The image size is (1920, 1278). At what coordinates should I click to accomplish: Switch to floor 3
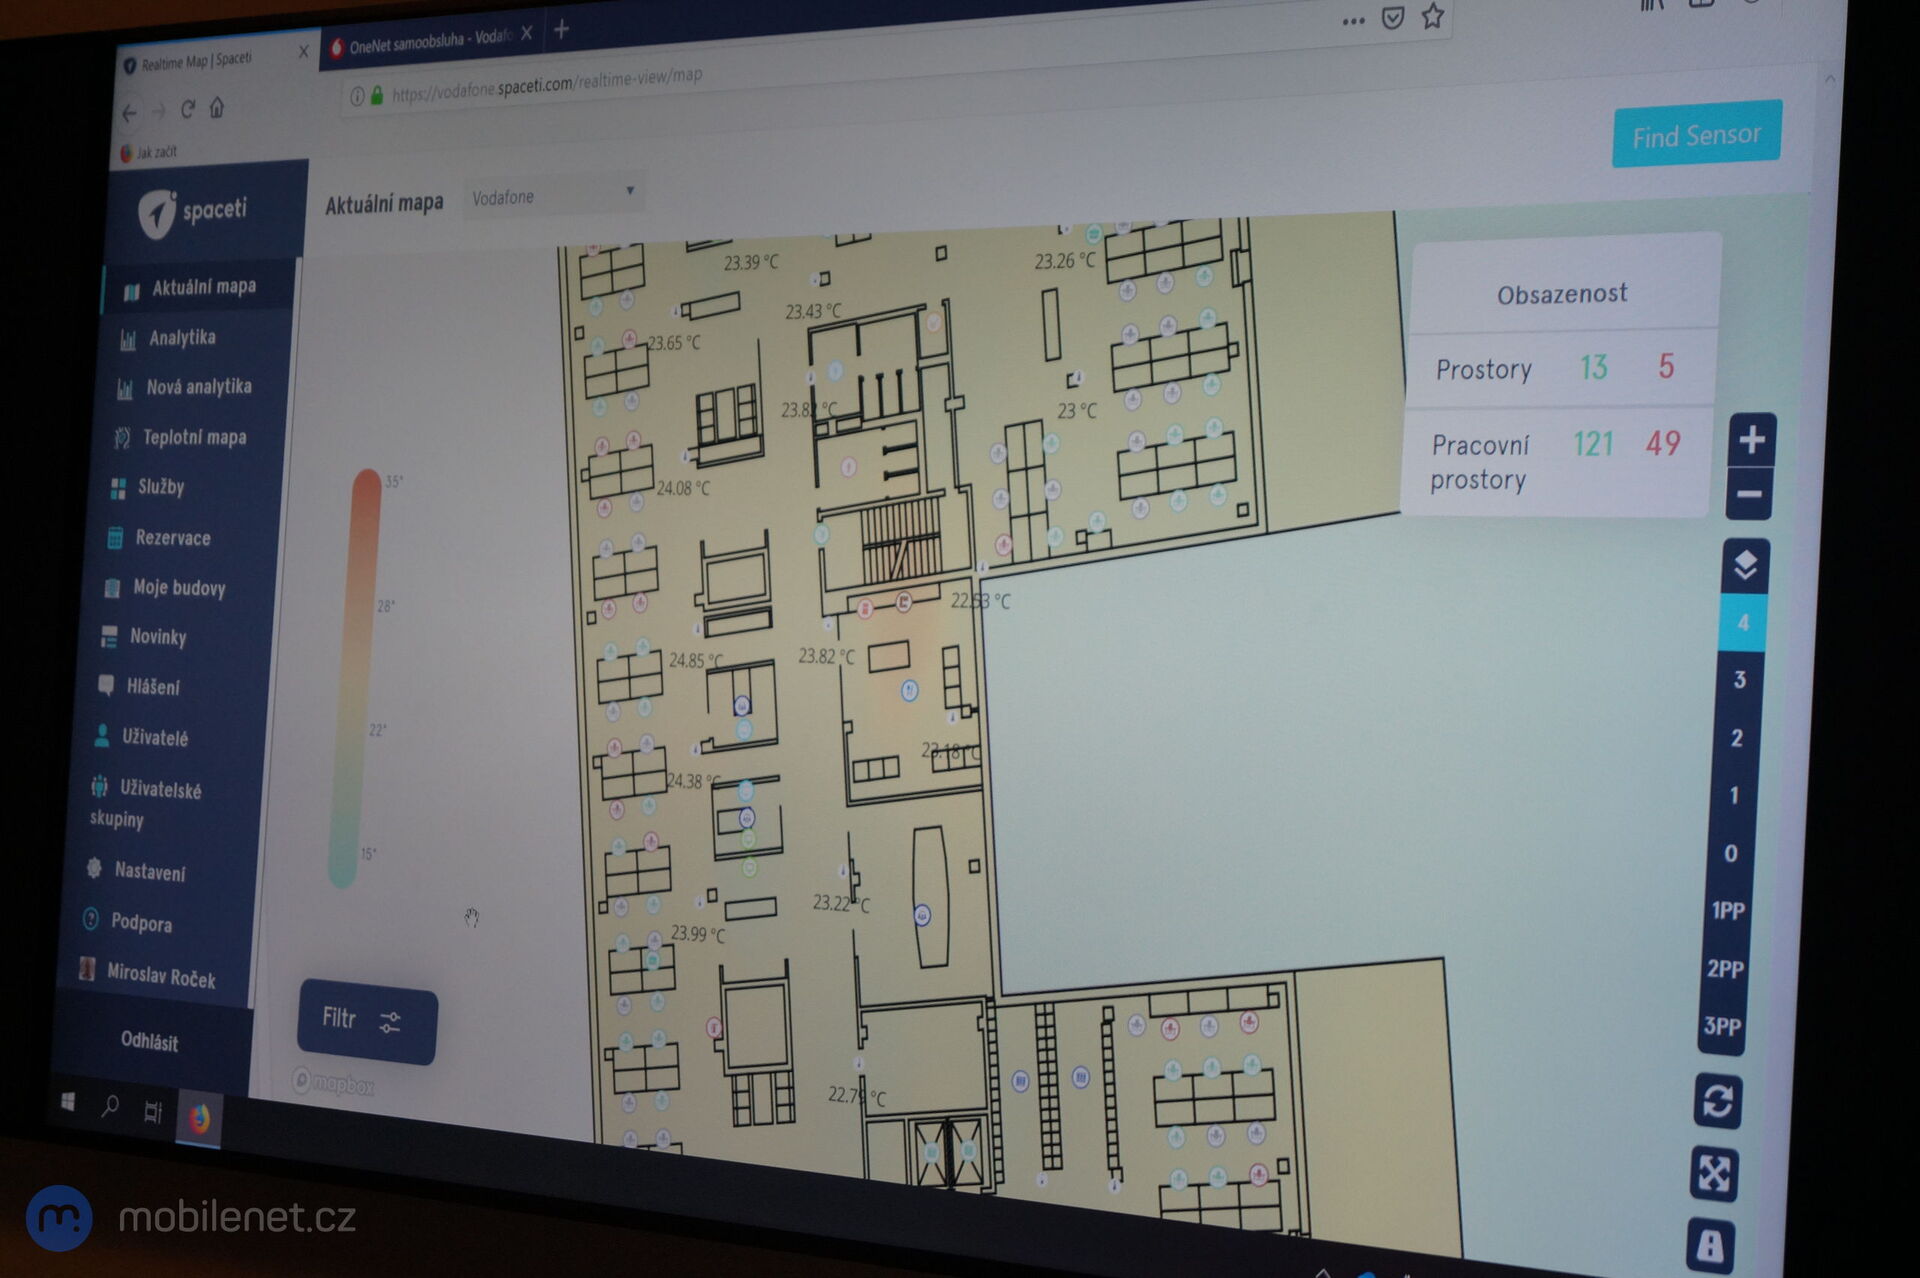click(1739, 680)
